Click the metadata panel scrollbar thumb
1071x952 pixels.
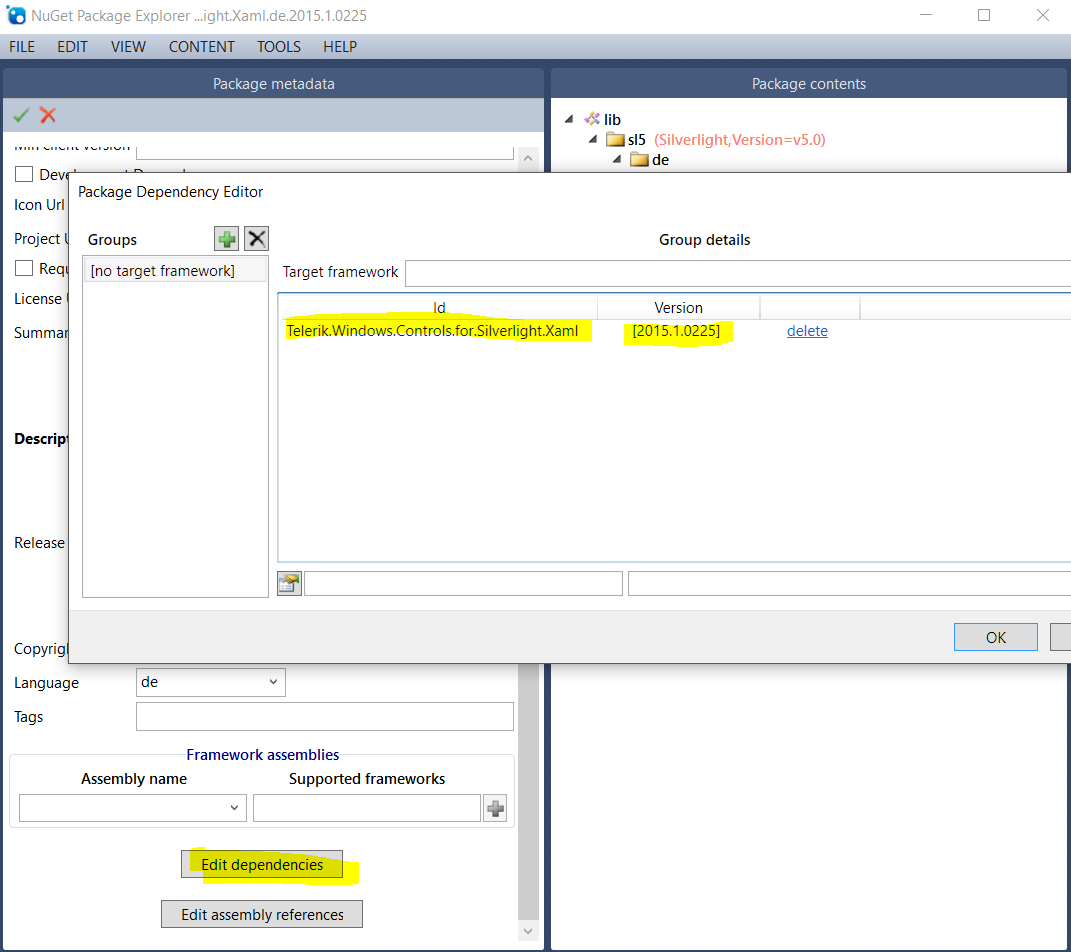click(x=528, y=792)
